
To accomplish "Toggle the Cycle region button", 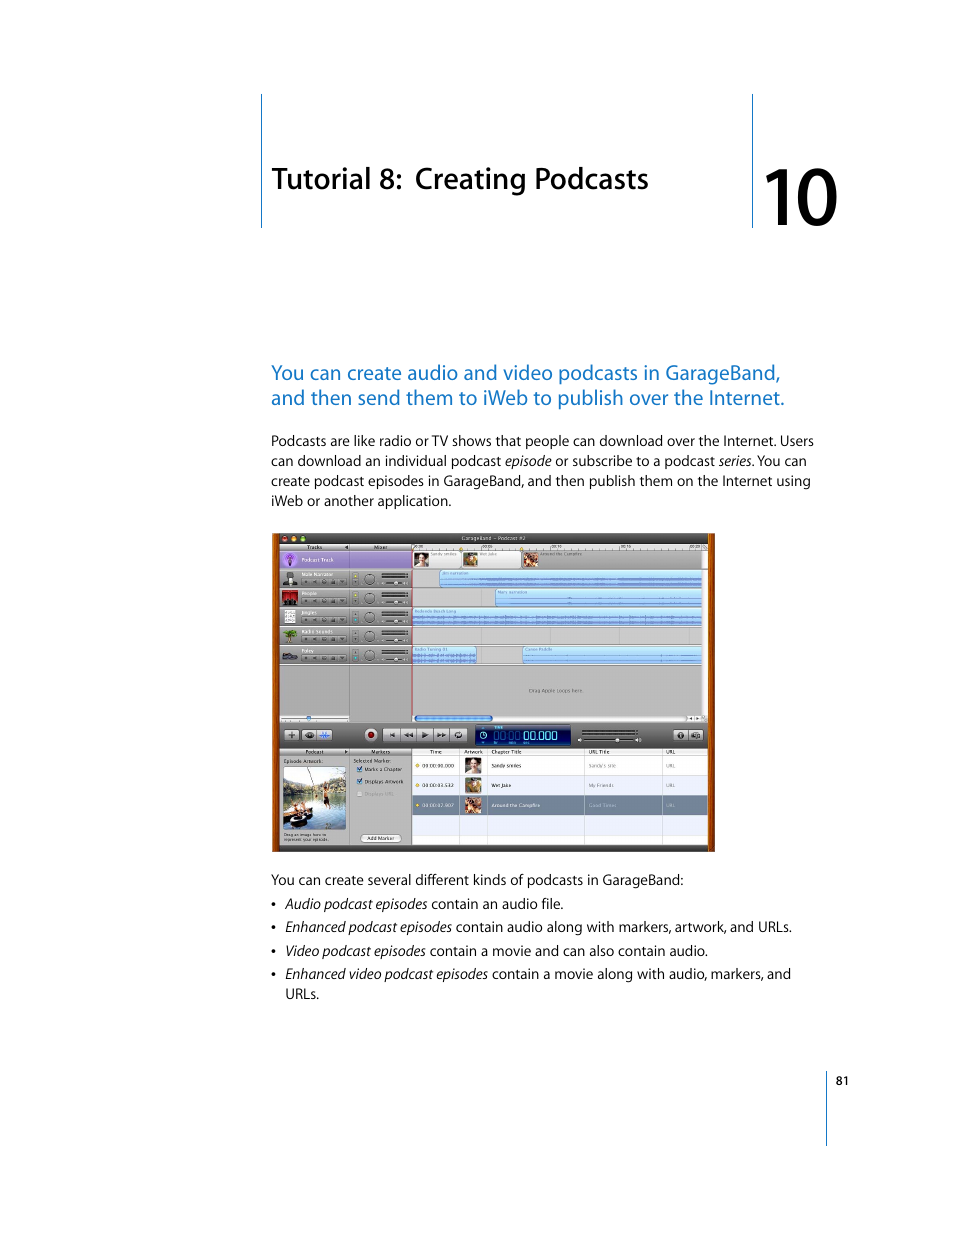I will (x=458, y=735).
